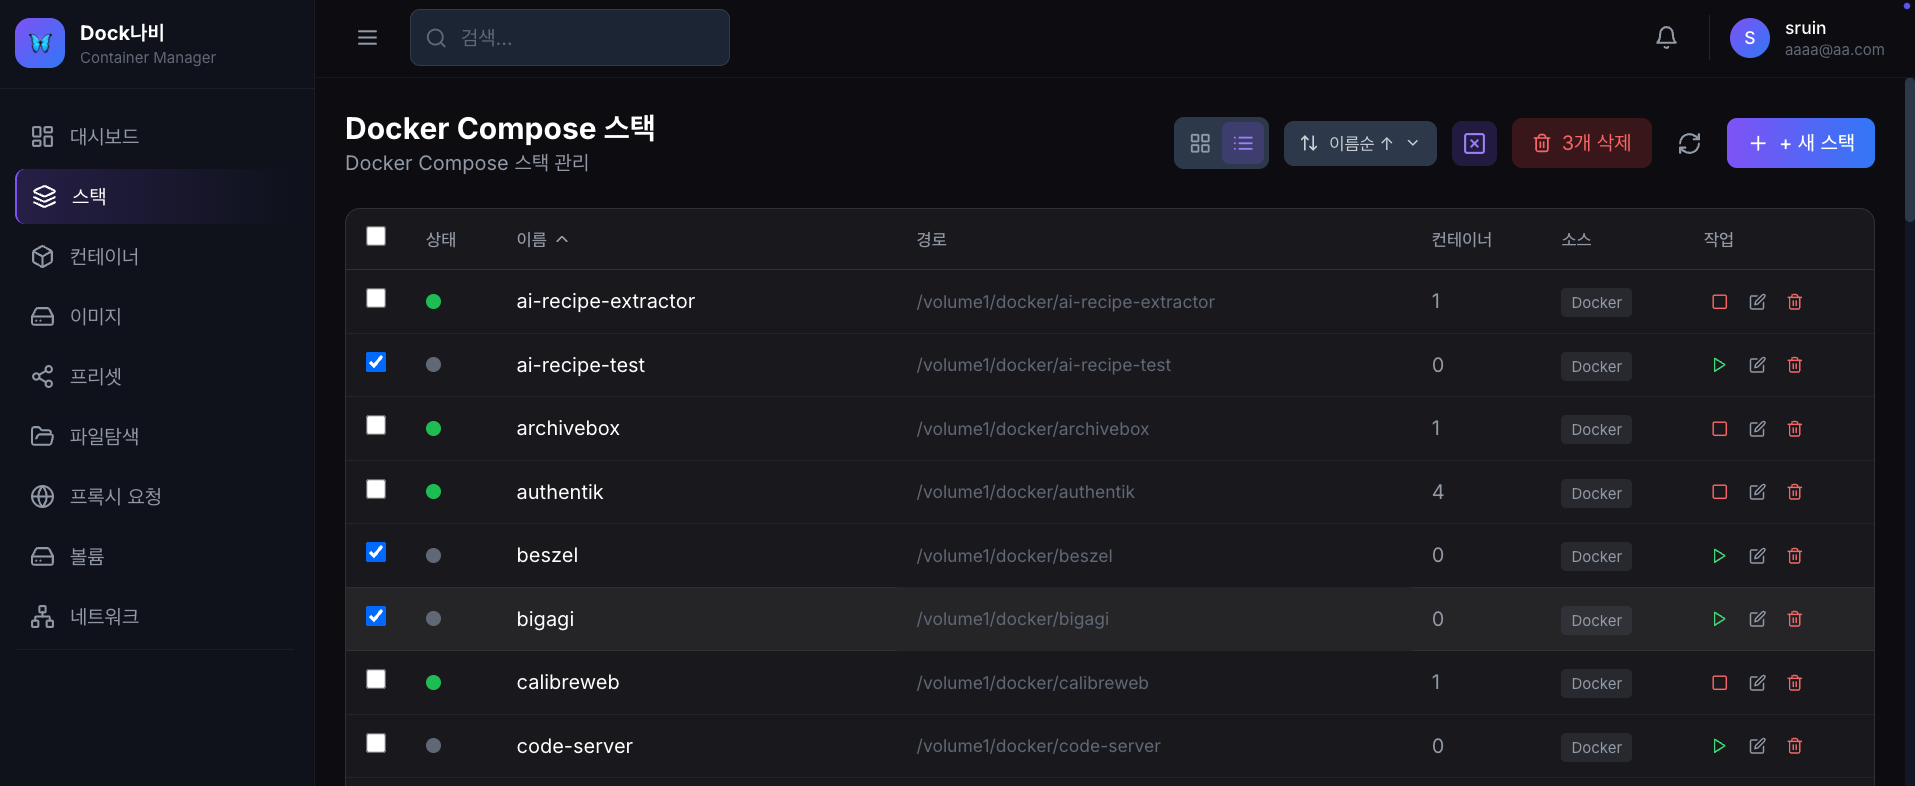The height and width of the screenshot is (786, 1915).
Task: Toggle name sort order with the 이름 chevron
Action: [x=561, y=239]
